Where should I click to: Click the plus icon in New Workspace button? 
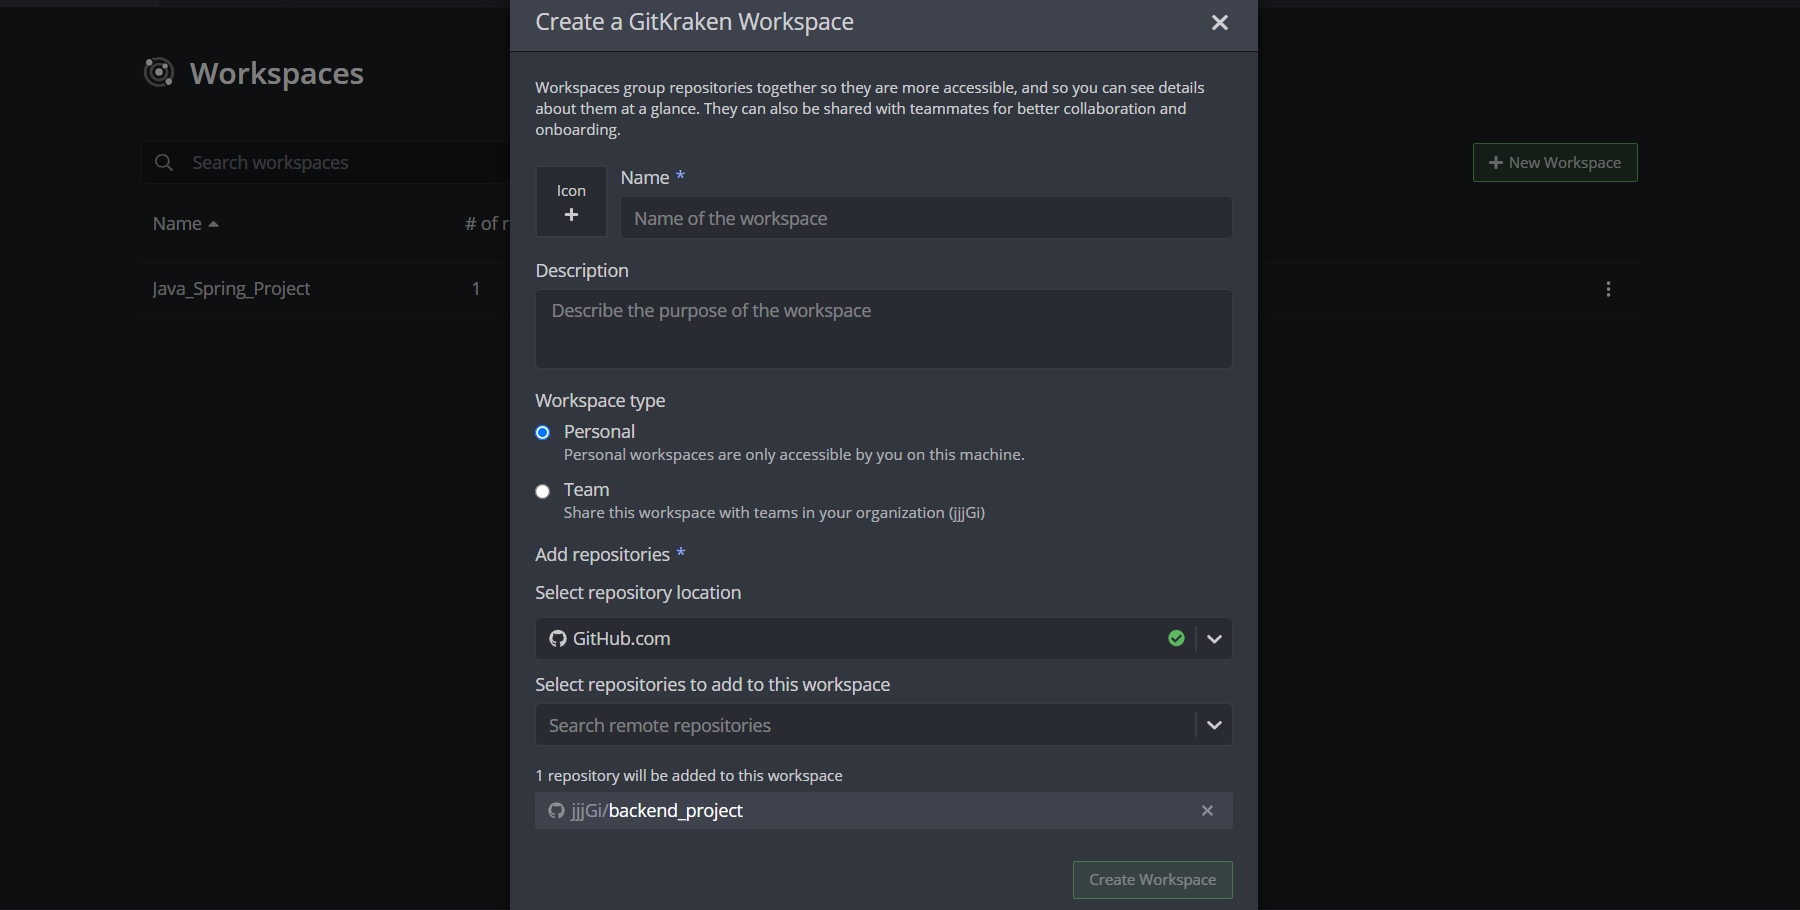pos(1495,162)
